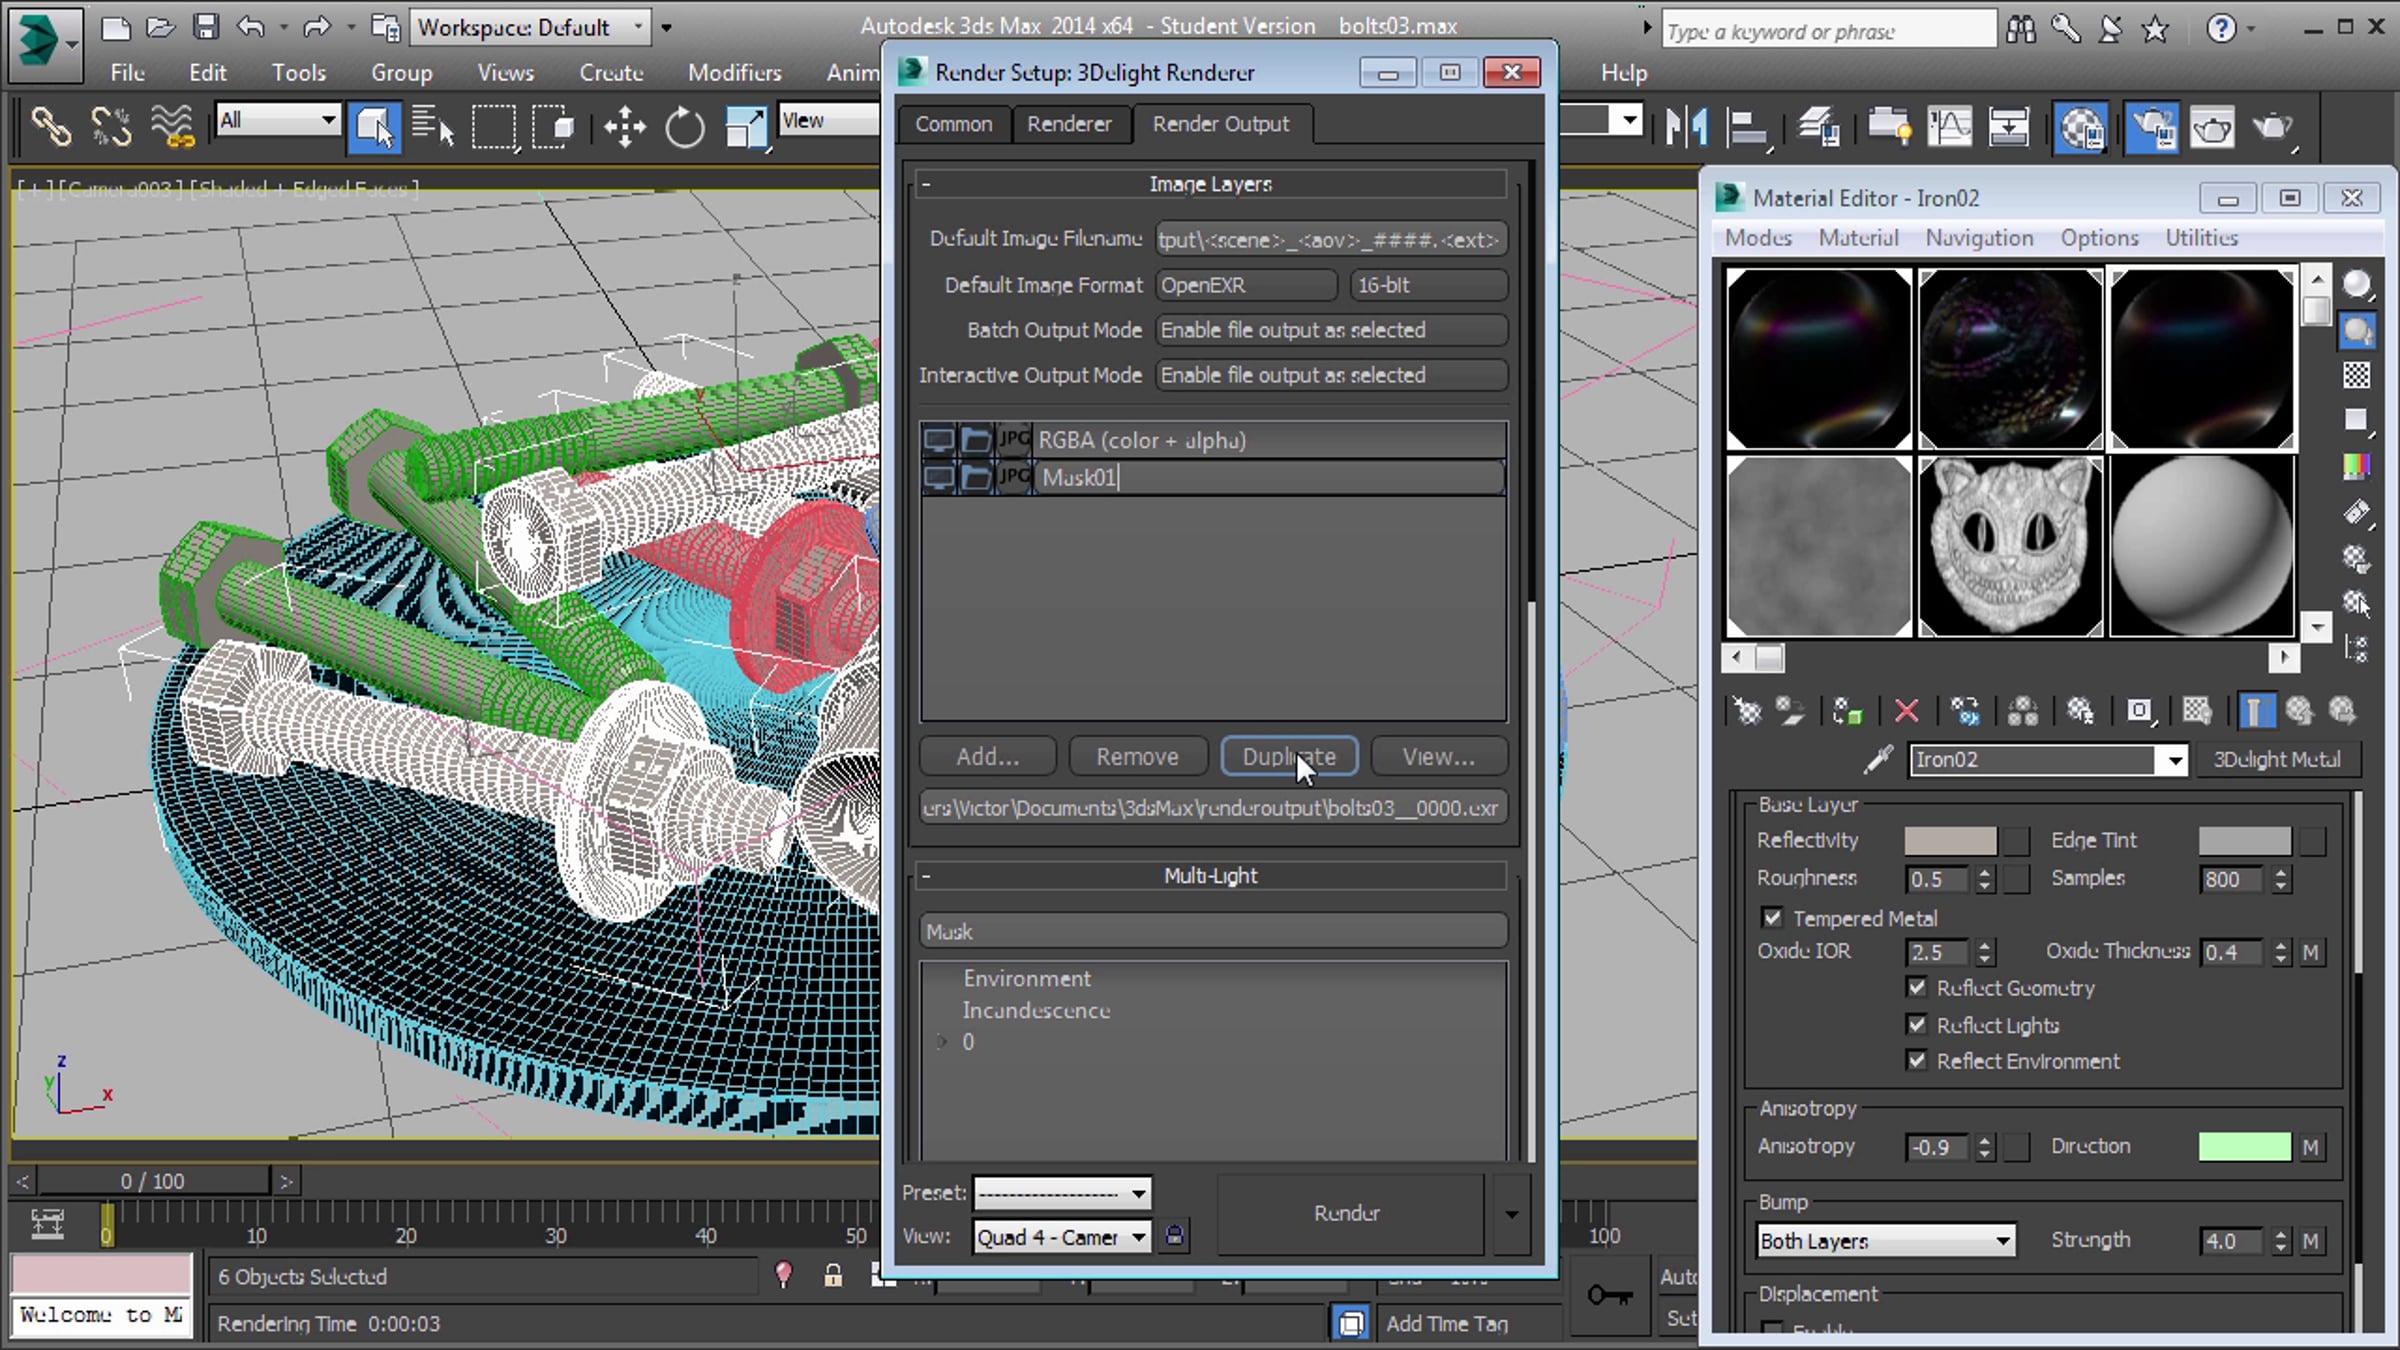
Task: Click the Roughness value field
Action: pyautogui.click(x=1937, y=880)
